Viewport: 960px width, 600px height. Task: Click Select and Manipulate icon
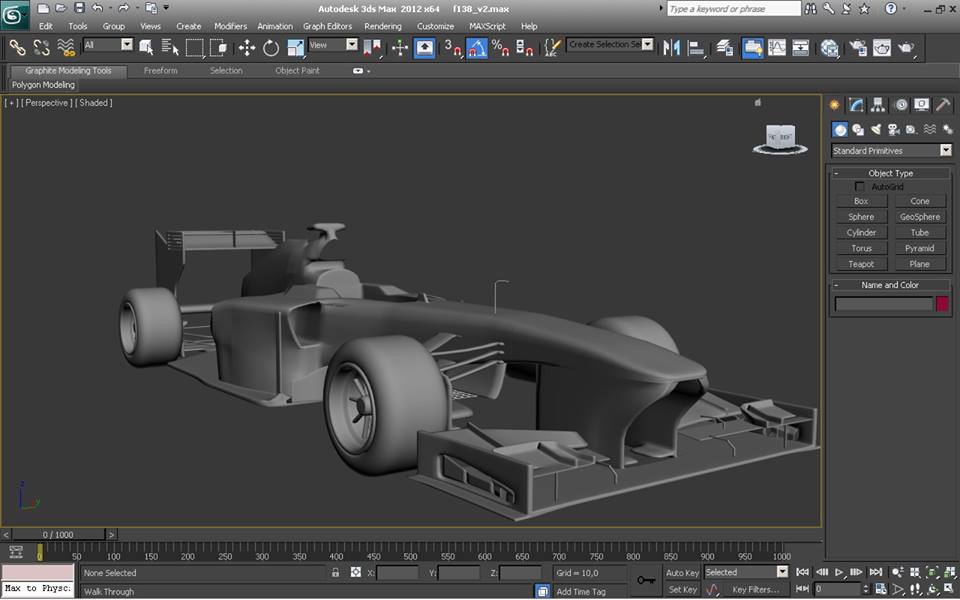tap(400, 47)
